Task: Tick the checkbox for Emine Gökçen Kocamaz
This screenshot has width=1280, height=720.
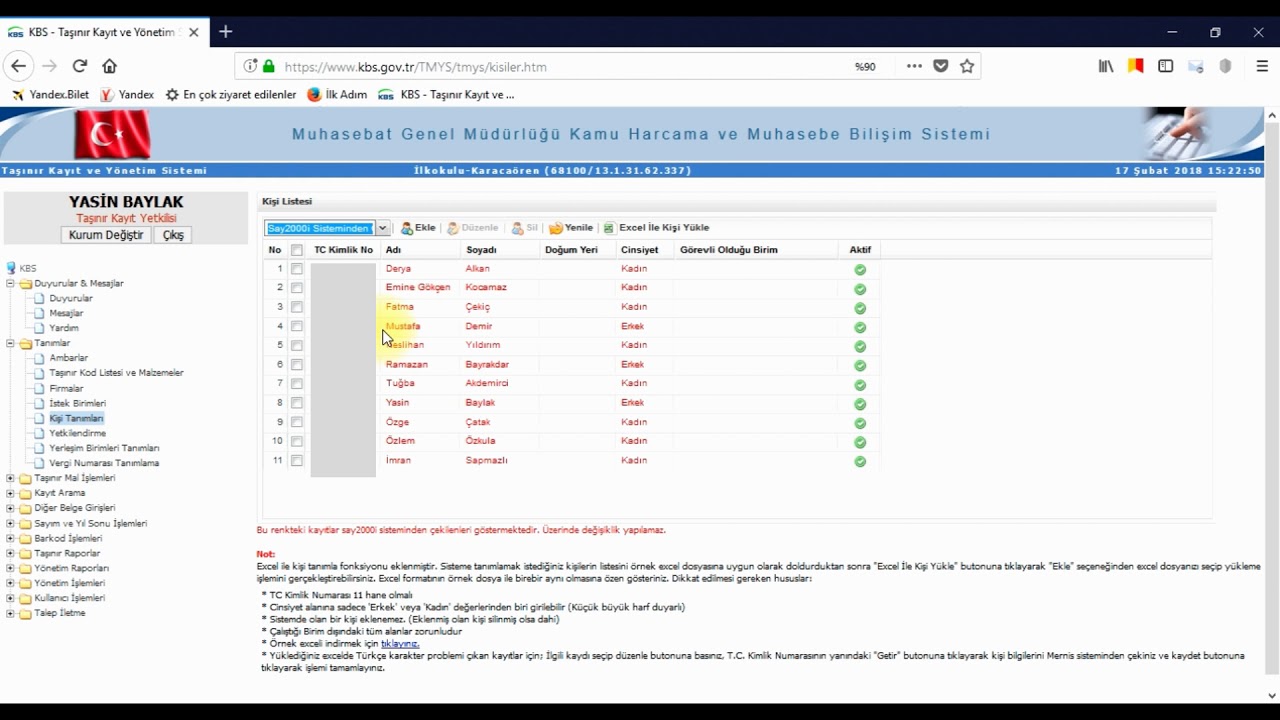Action: click(x=297, y=288)
